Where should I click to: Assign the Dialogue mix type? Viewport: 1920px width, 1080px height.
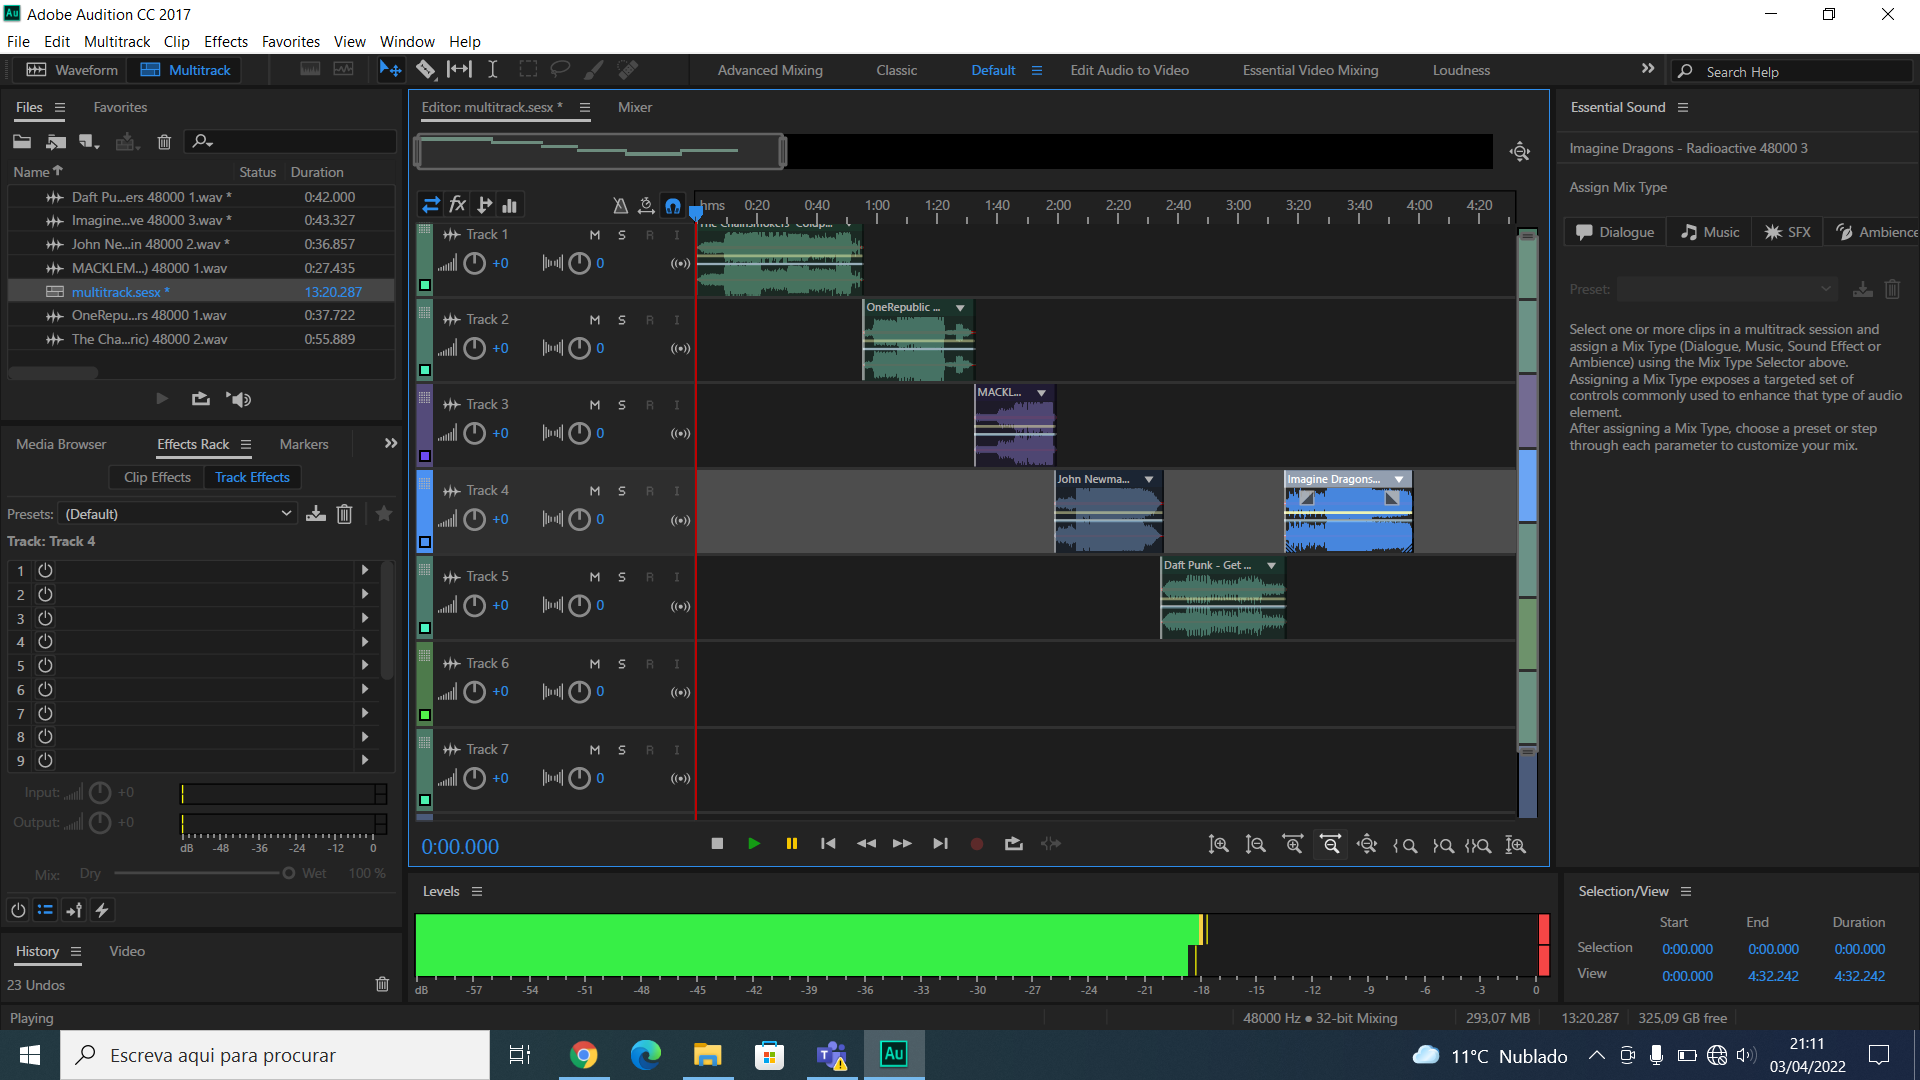coord(1615,232)
